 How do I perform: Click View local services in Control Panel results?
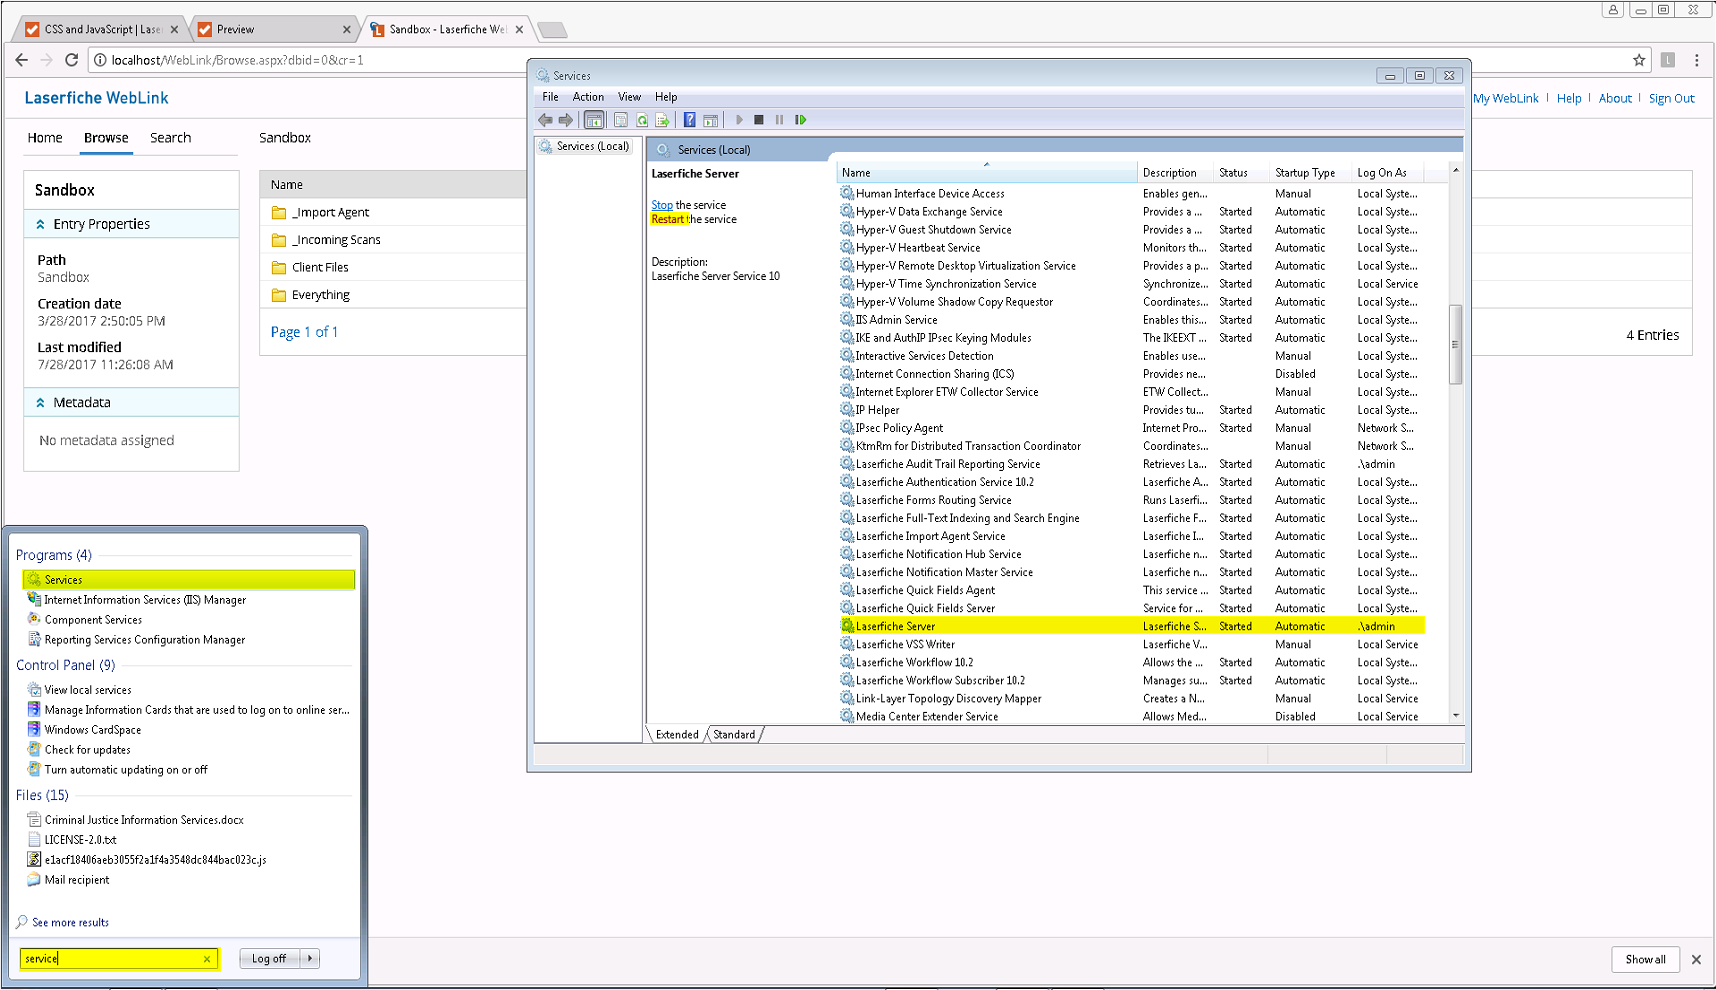pos(88,690)
